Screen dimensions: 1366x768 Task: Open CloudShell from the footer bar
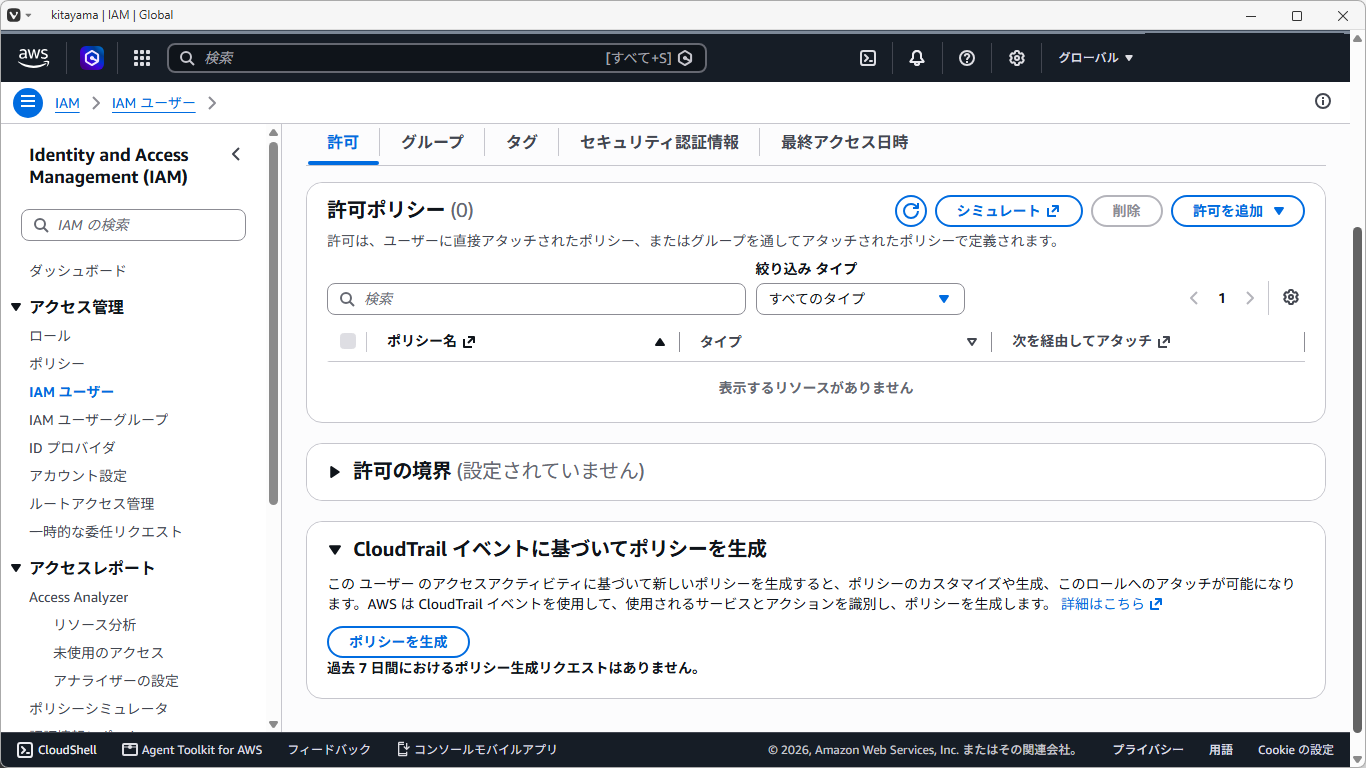tap(57, 750)
